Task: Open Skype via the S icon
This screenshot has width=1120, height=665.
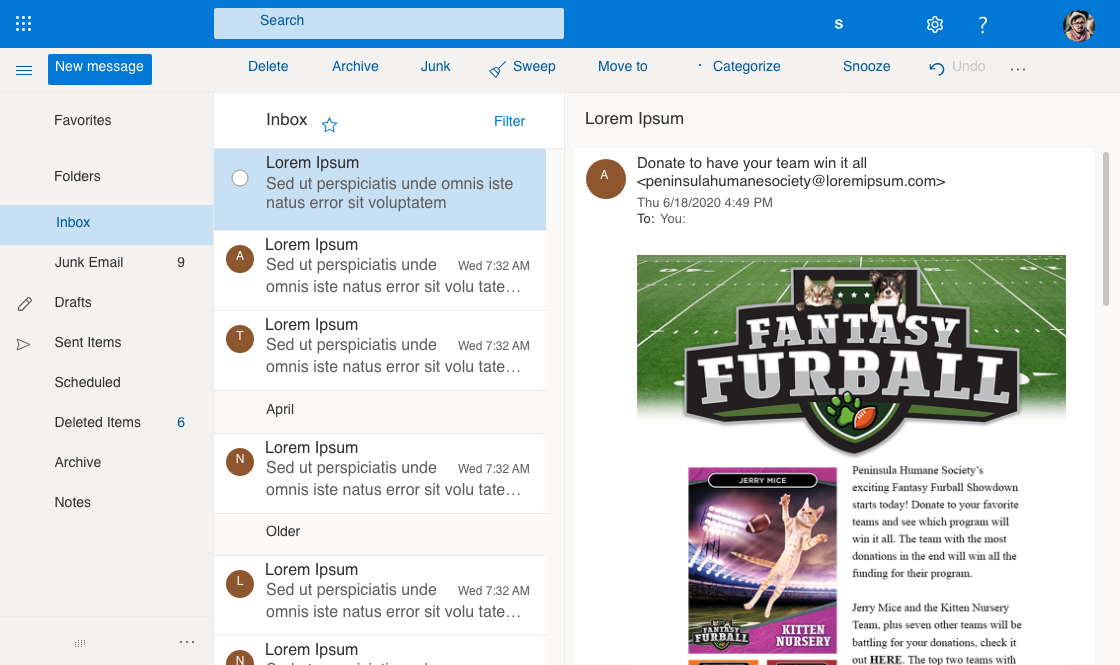Action: (x=839, y=24)
